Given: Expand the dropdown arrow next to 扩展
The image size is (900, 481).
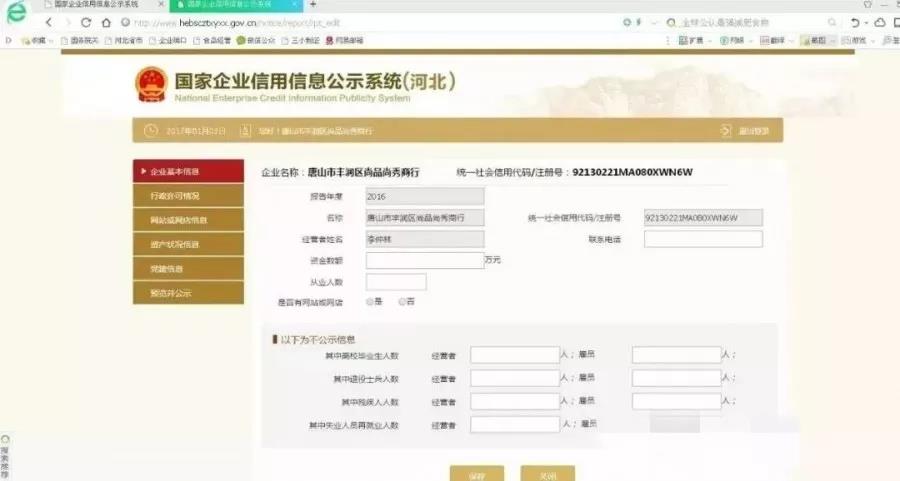Looking at the screenshot, I should [x=711, y=41].
